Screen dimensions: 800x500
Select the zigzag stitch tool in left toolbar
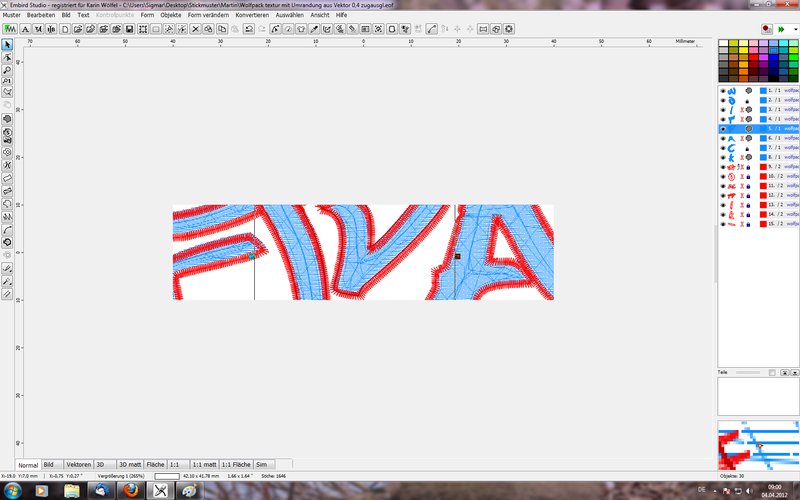(x=7, y=217)
